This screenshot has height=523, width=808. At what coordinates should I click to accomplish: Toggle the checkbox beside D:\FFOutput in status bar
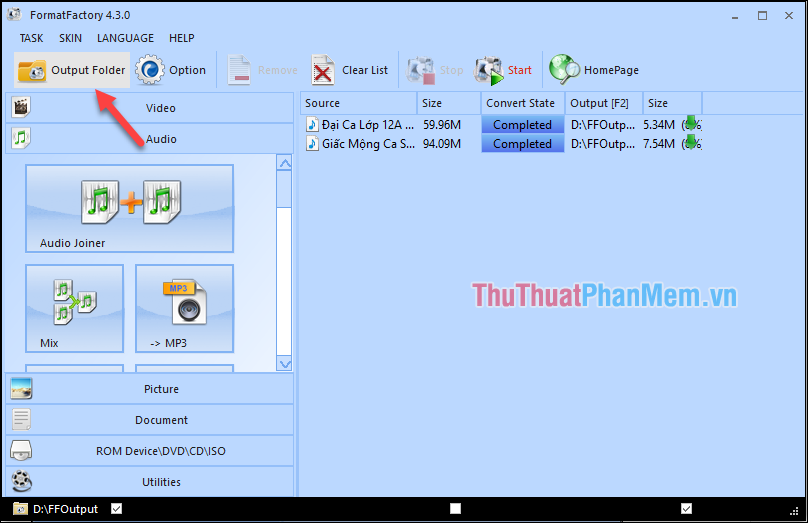coord(117,509)
